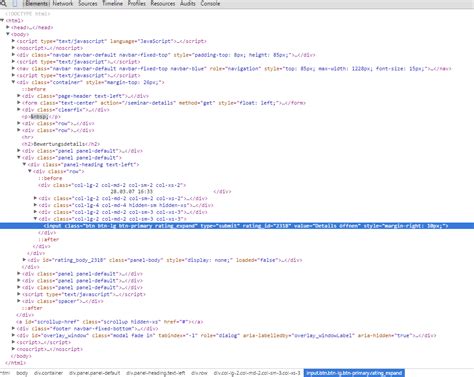474x377 pixels.
Task: Open the Resources tab
Action: tap(163, 3)
